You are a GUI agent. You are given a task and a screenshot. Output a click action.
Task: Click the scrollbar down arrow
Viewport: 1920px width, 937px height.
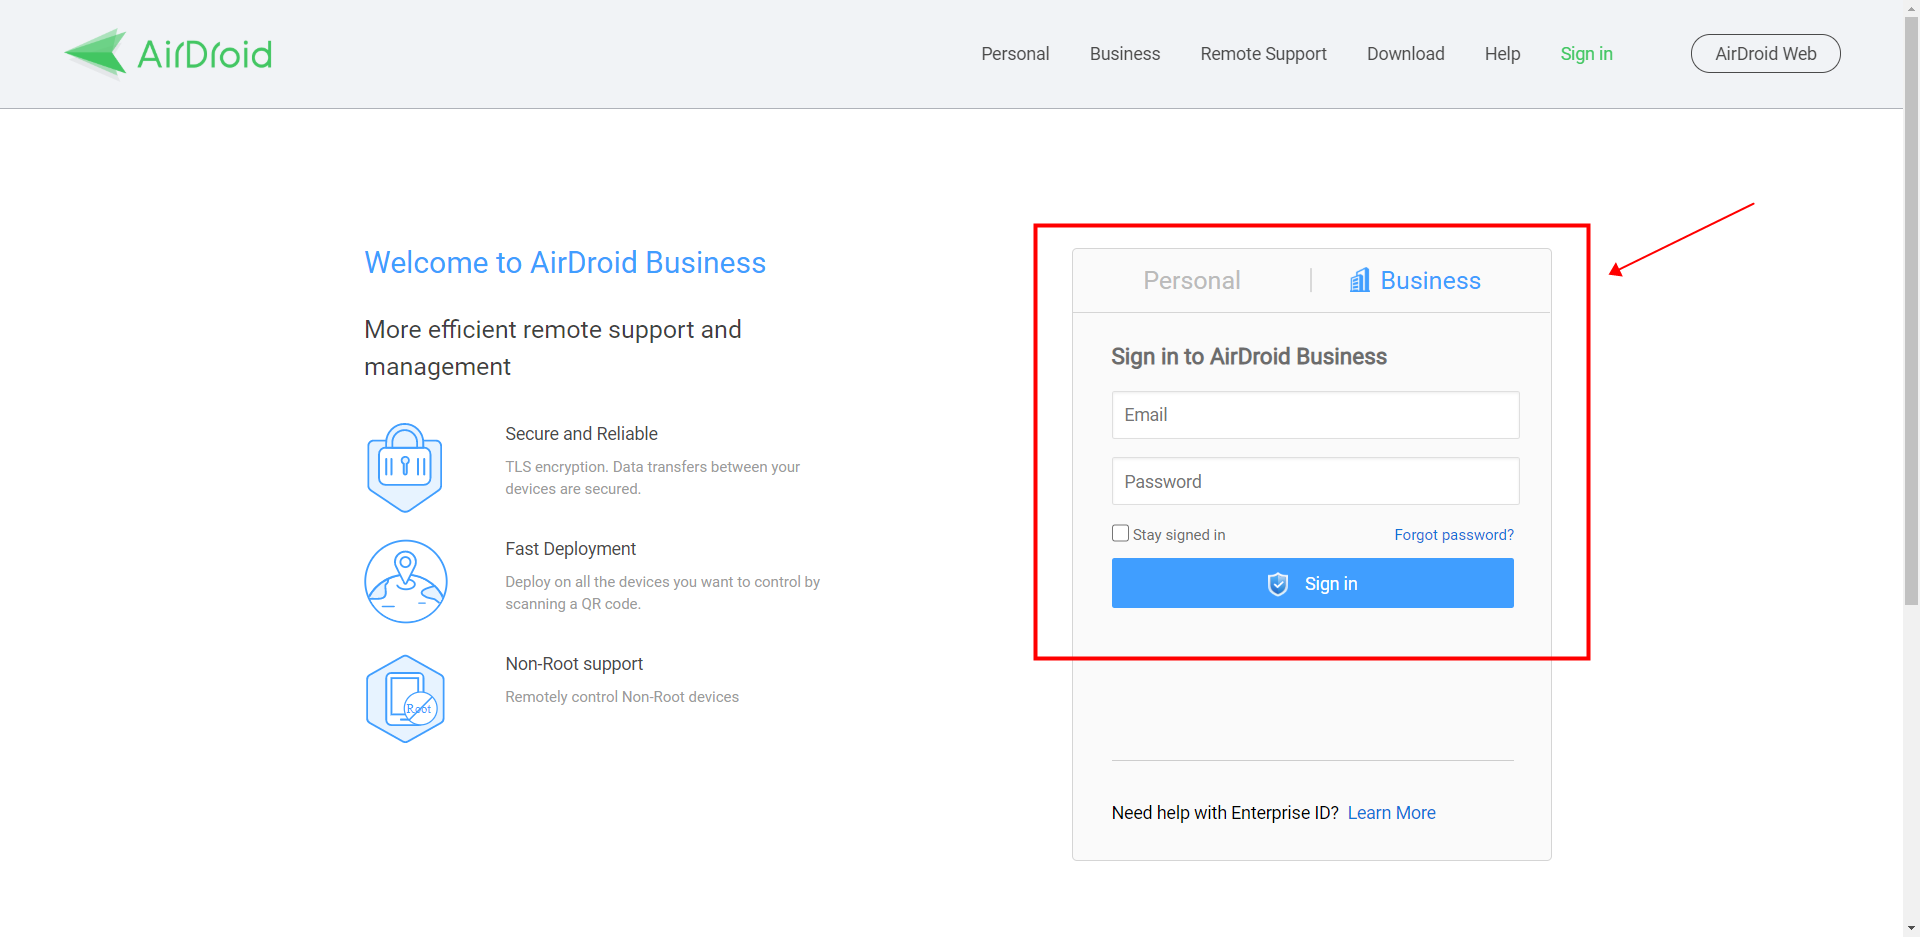[1911, 928]
